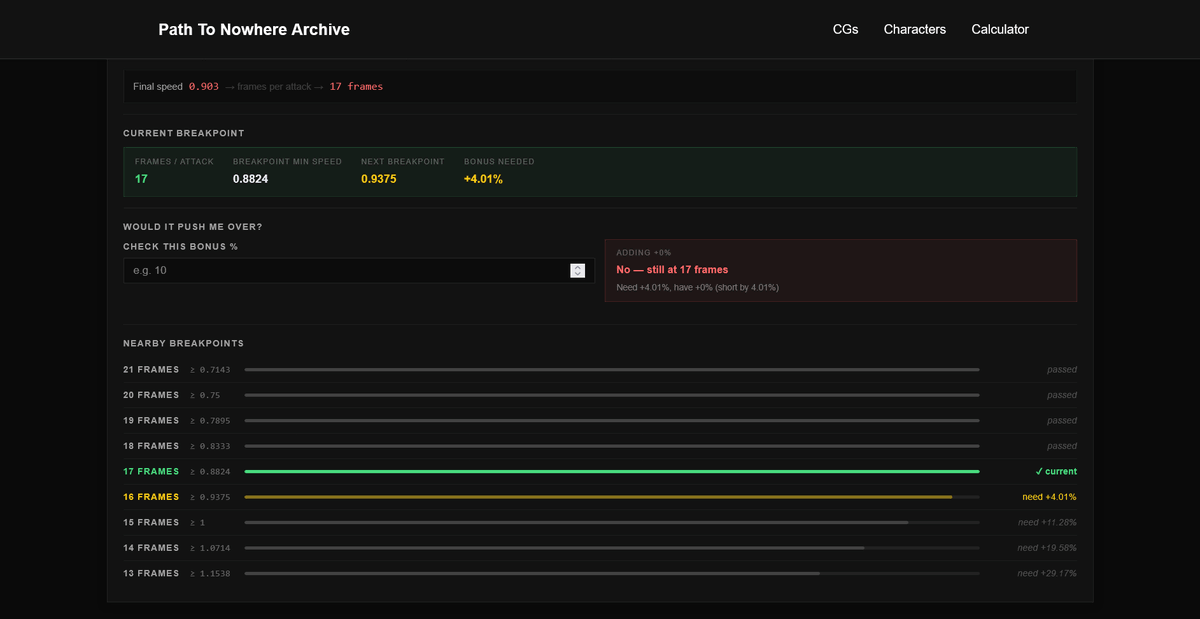The width and height of the screenshot is (1200, 619).
Task: Click the bonus % stepper arrows
Action: tap(577, 270)
